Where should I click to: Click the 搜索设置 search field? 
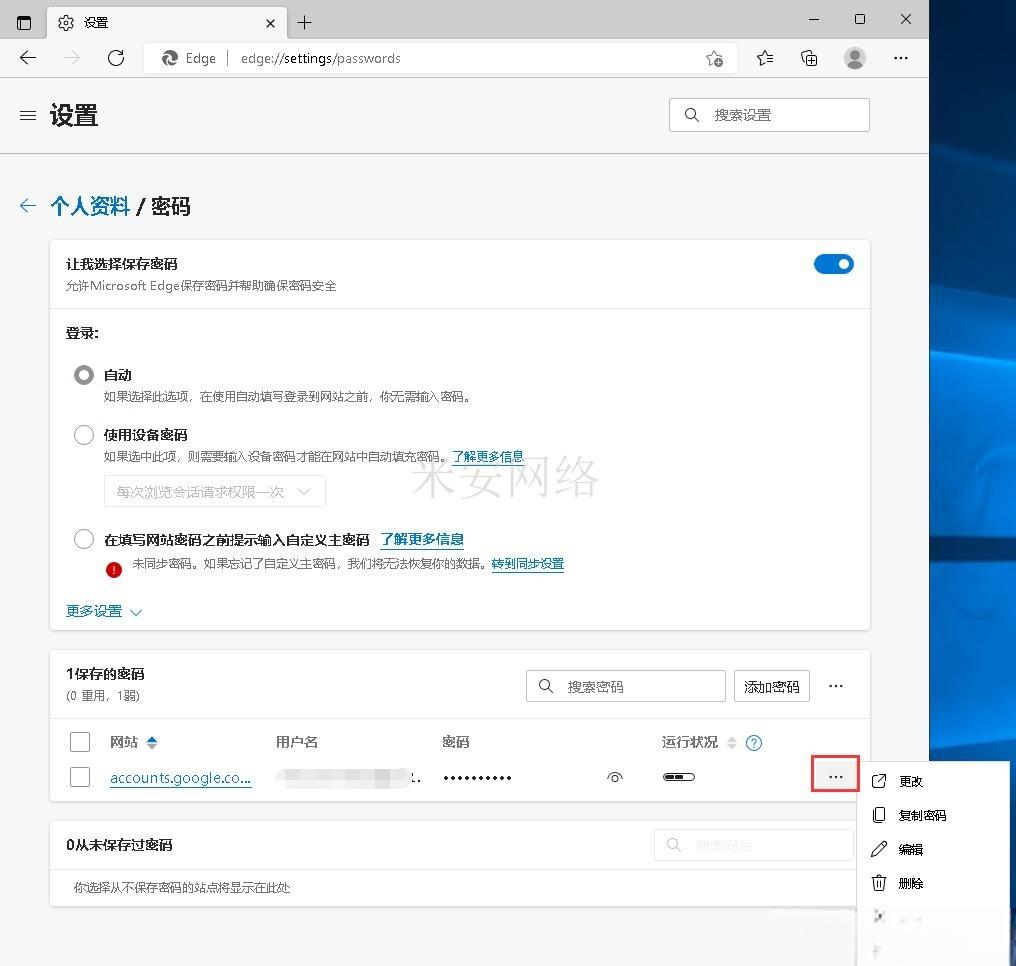coord(769,115)
